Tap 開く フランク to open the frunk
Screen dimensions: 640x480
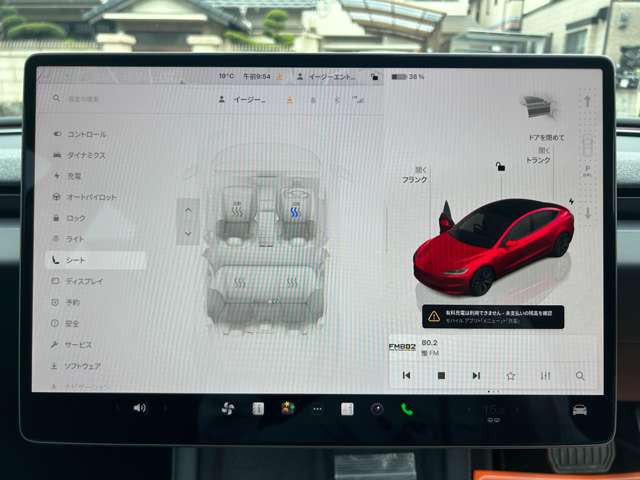coord(415,175)
